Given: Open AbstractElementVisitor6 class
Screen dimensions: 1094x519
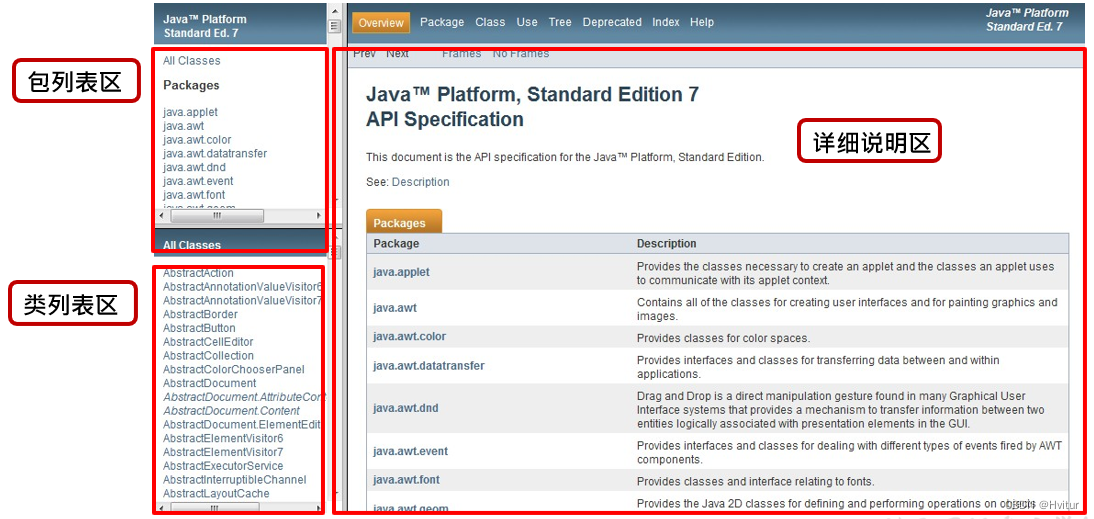Looking at the screenshot, I should [x=223, y=438].
